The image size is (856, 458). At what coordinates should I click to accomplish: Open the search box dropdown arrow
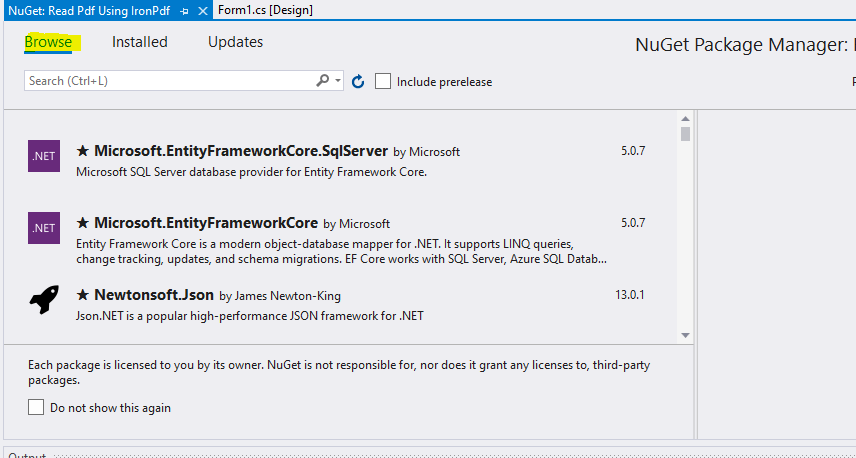pos(339,81)
